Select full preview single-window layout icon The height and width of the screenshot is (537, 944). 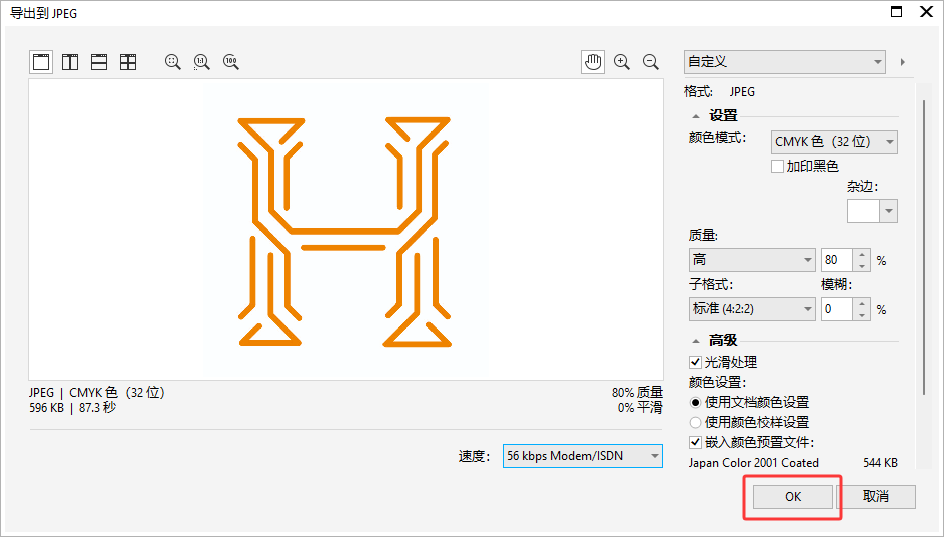pos(41,62)
